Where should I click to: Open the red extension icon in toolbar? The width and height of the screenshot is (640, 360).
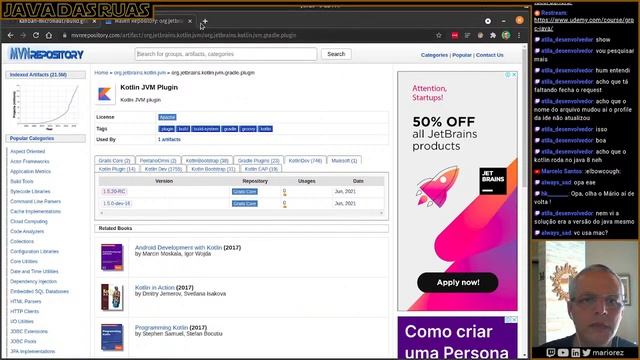455,36
